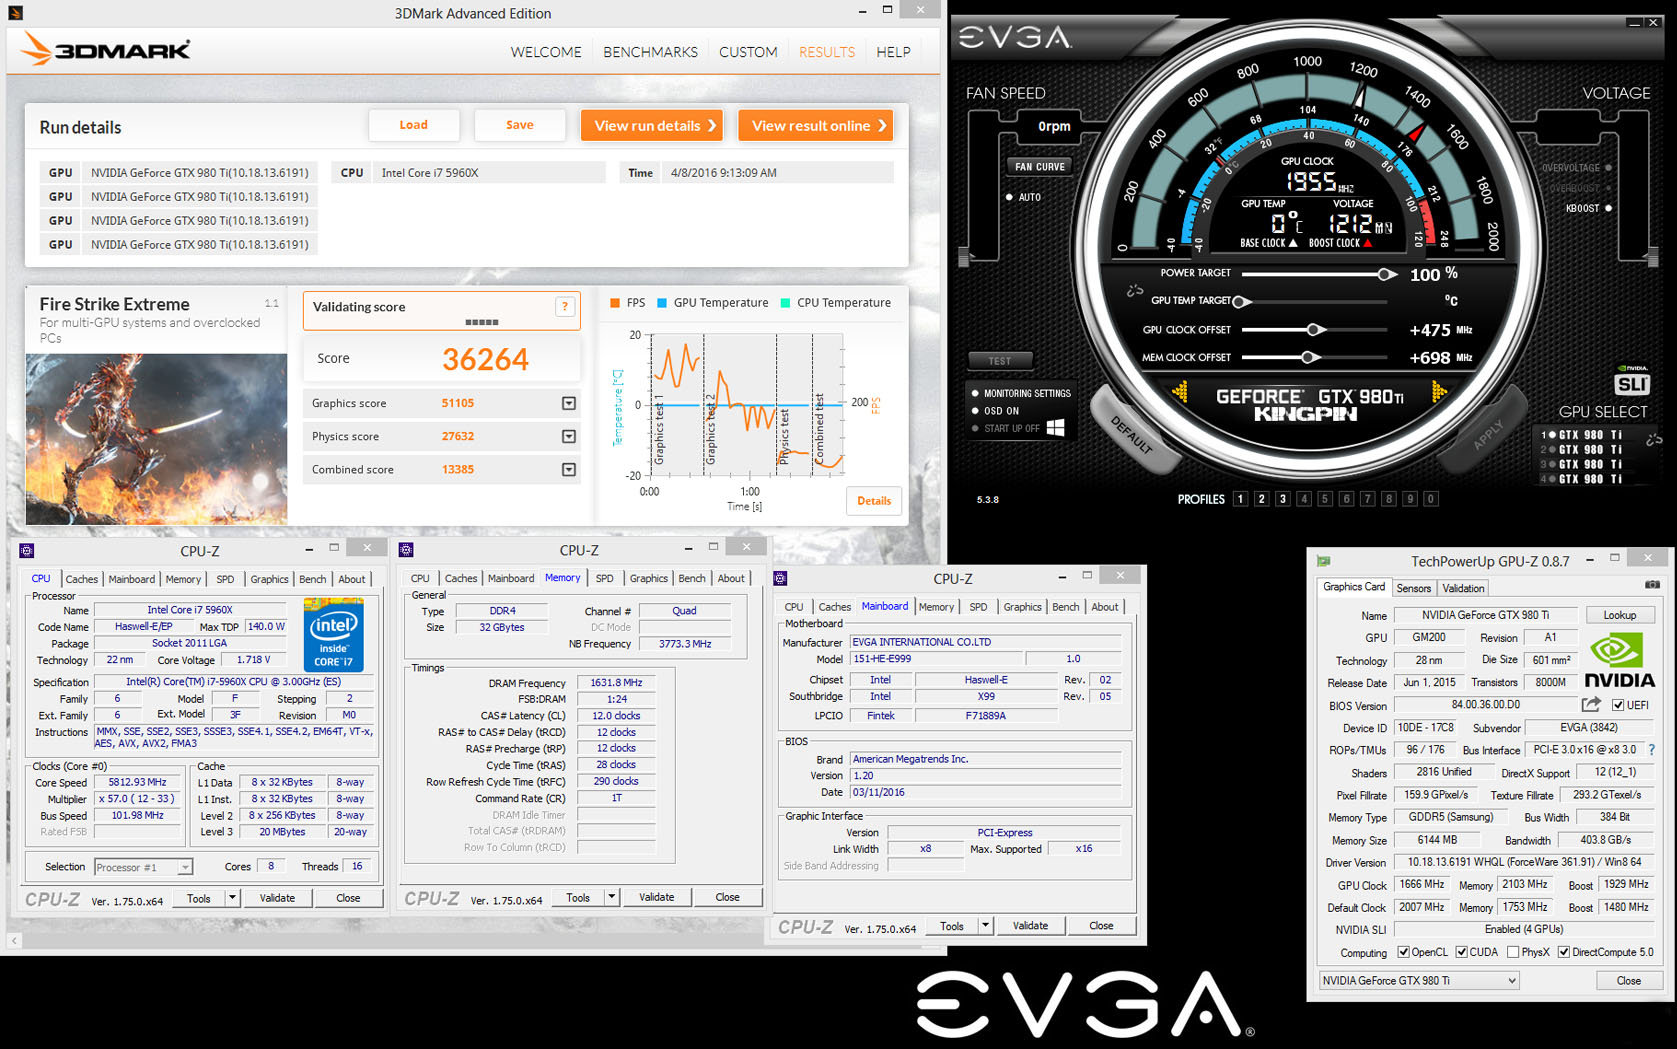1677x1049 pixels.
Task: Toggle the PhysX checkbox
Action: click(1512, 952)
